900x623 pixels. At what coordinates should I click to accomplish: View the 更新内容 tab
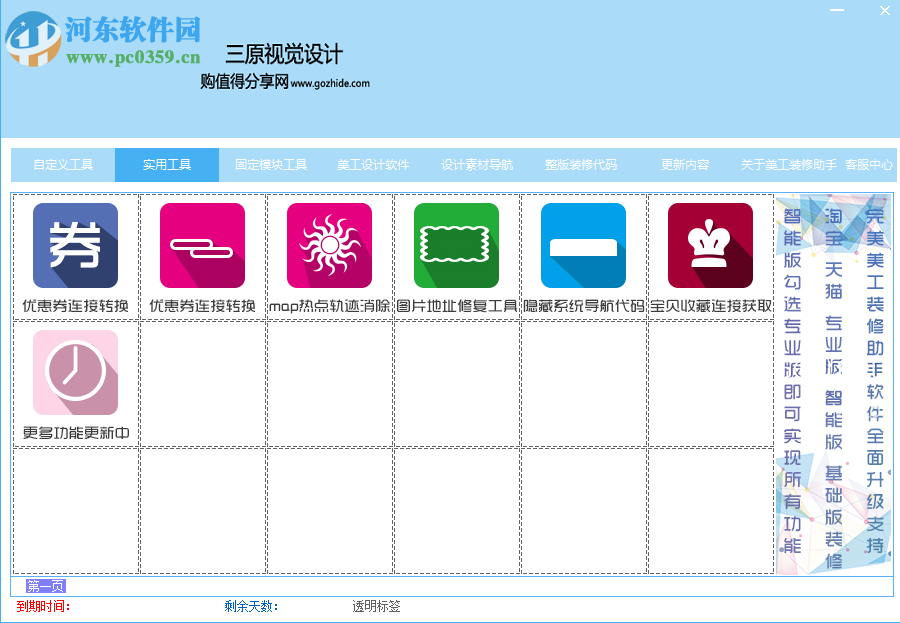point(685,165)
